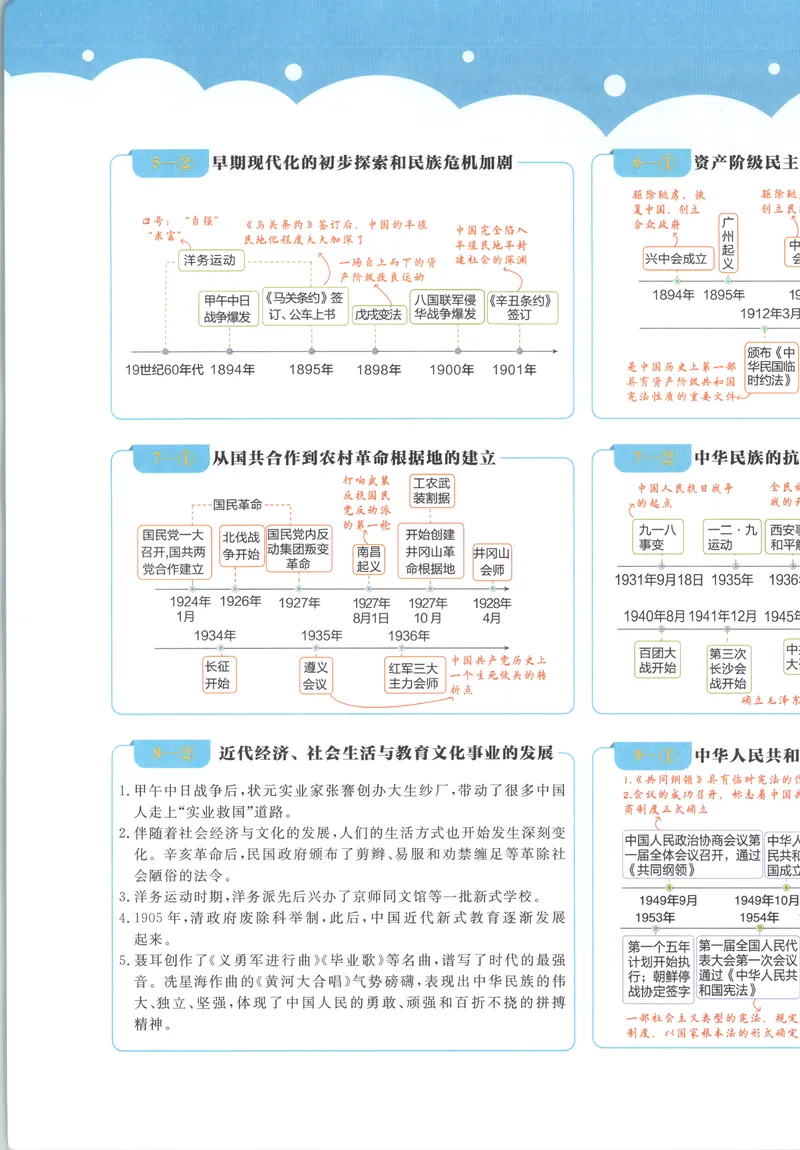This screenshot has height=1150, width=800.
Task: Click the 1940年8月 date label
Action: pyautogui.click(x=654, y=616)
